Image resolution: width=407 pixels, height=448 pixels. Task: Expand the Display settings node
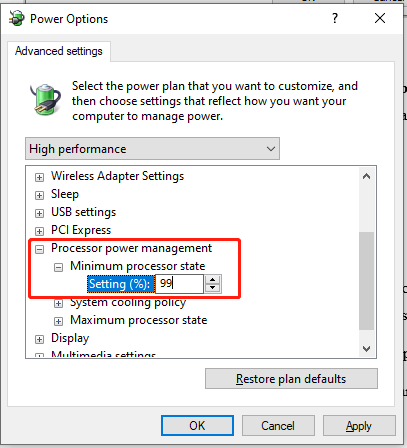coord(39,339)
